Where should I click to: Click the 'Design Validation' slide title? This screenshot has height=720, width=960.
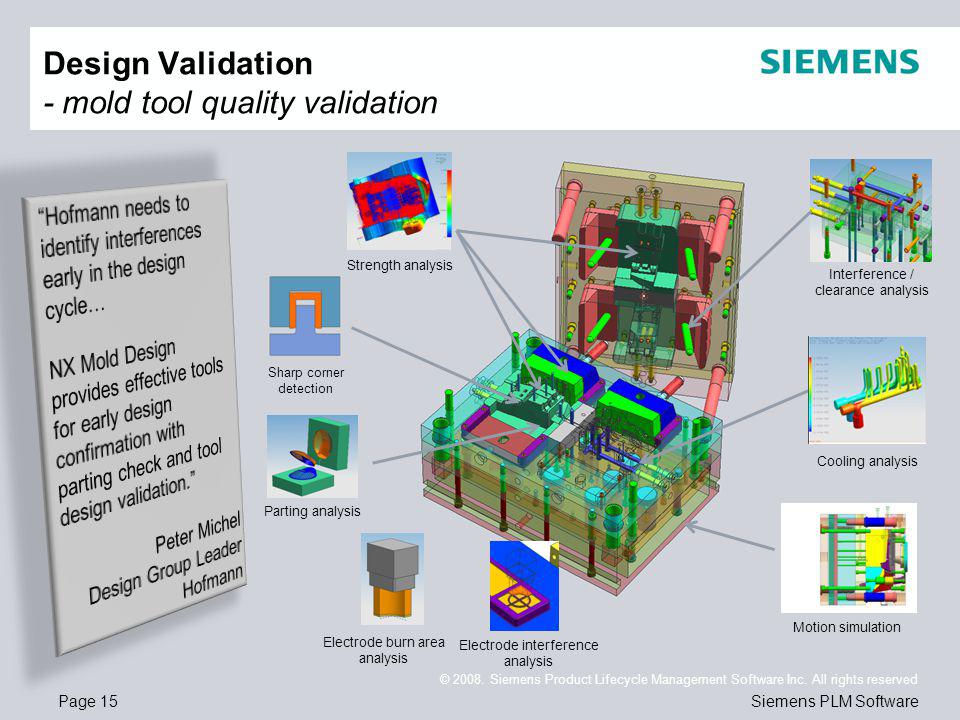click(x=178, y=63)
